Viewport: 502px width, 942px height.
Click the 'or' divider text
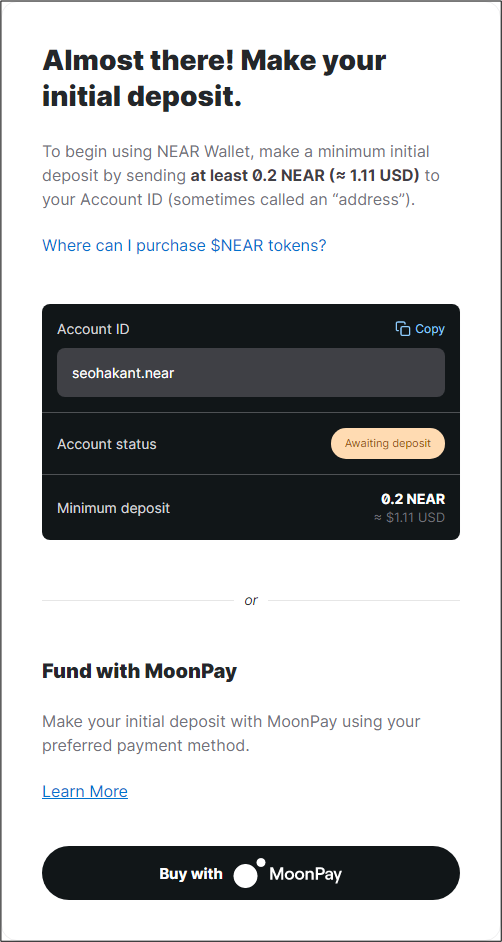click(x=251, y=600)
